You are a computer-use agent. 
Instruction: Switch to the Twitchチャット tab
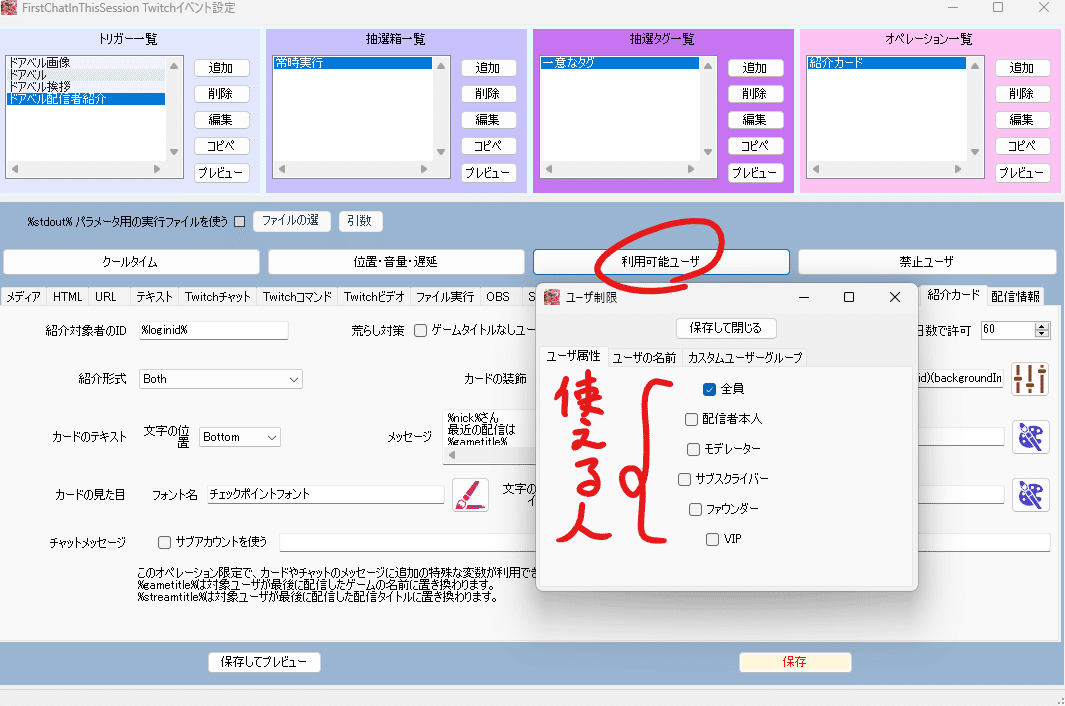[218, 297]
